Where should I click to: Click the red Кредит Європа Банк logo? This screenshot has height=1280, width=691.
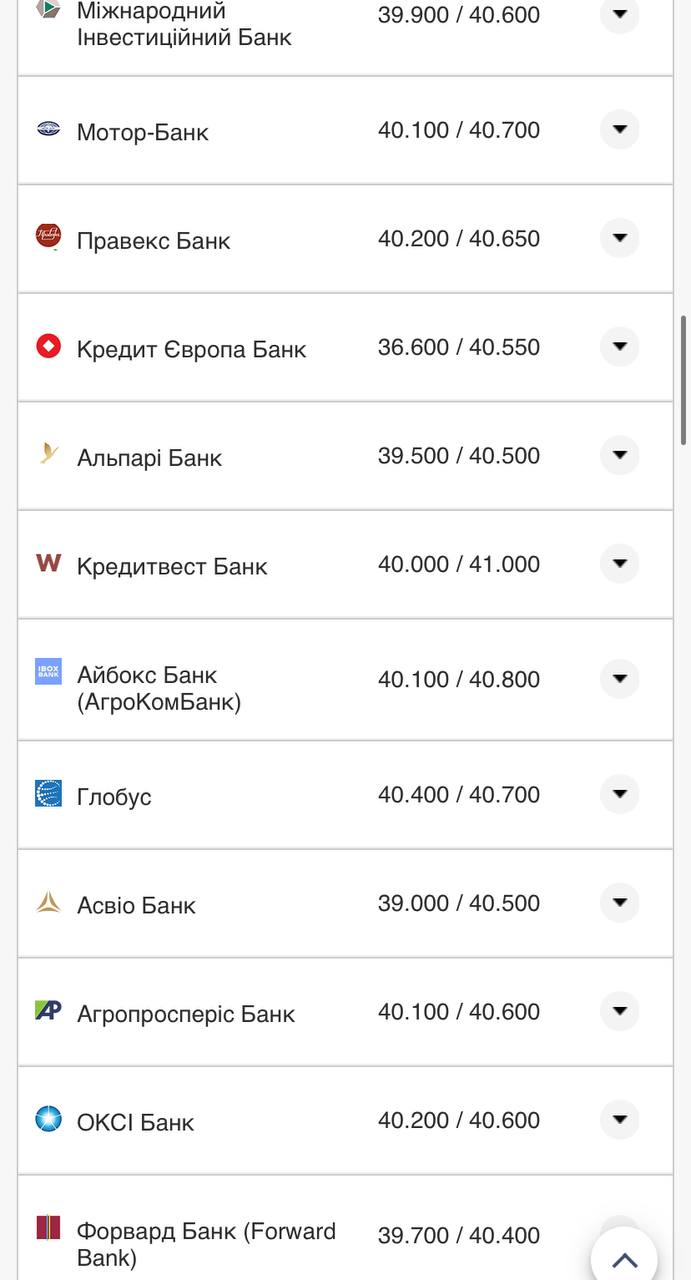48,346
